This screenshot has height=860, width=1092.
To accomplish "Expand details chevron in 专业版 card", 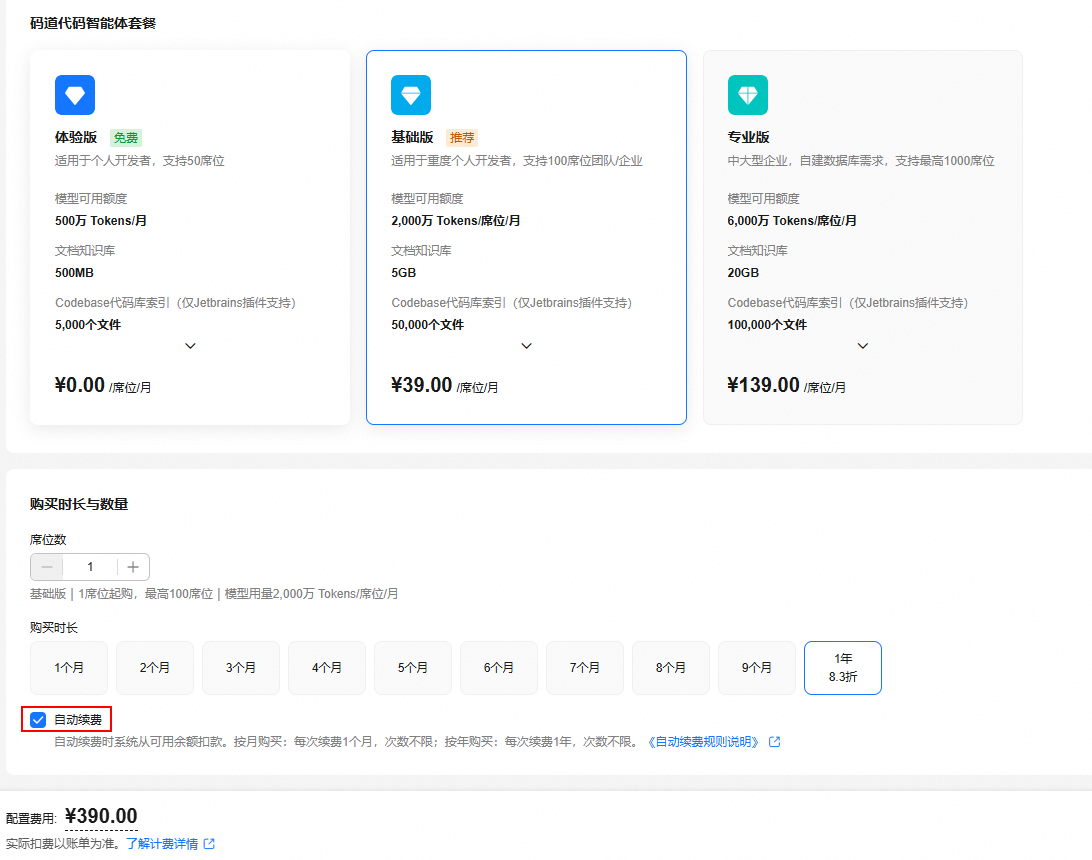I will 862,345.
